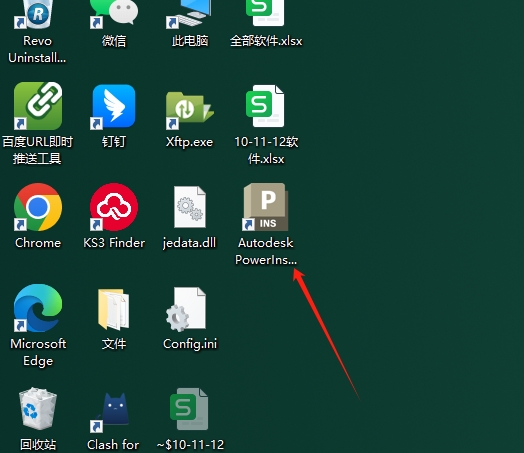The image size is (524, 453).
Task: Select the jedata.dll file icon
Action: click(190, 207)
